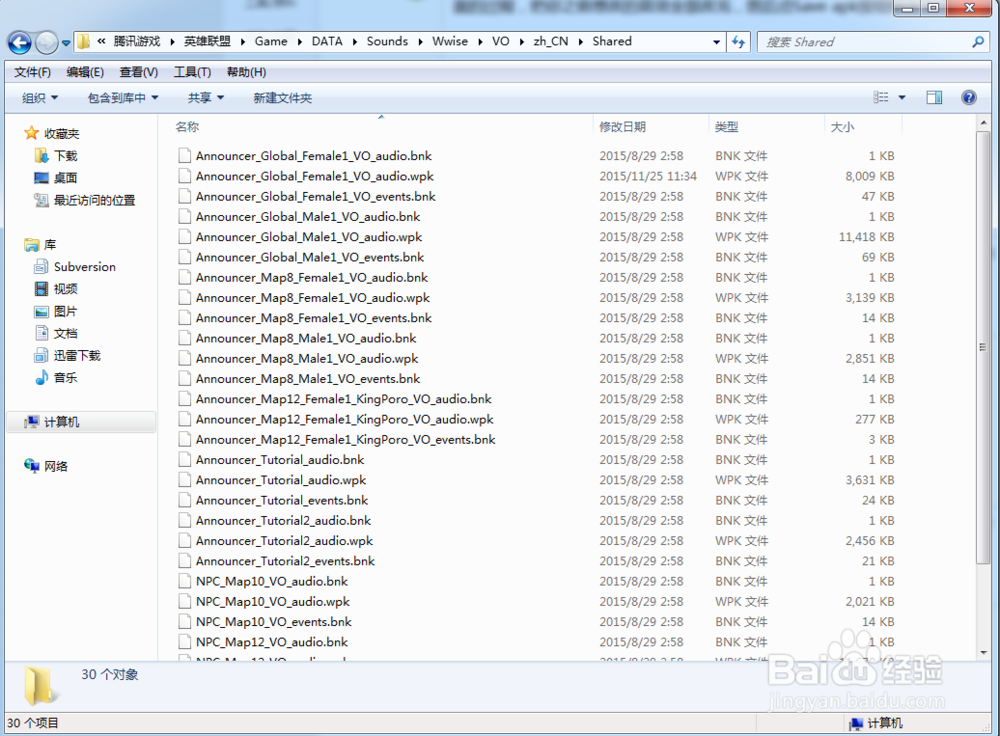
Task: Open the address bar history dropdown
Action: (x=717, y=42)
